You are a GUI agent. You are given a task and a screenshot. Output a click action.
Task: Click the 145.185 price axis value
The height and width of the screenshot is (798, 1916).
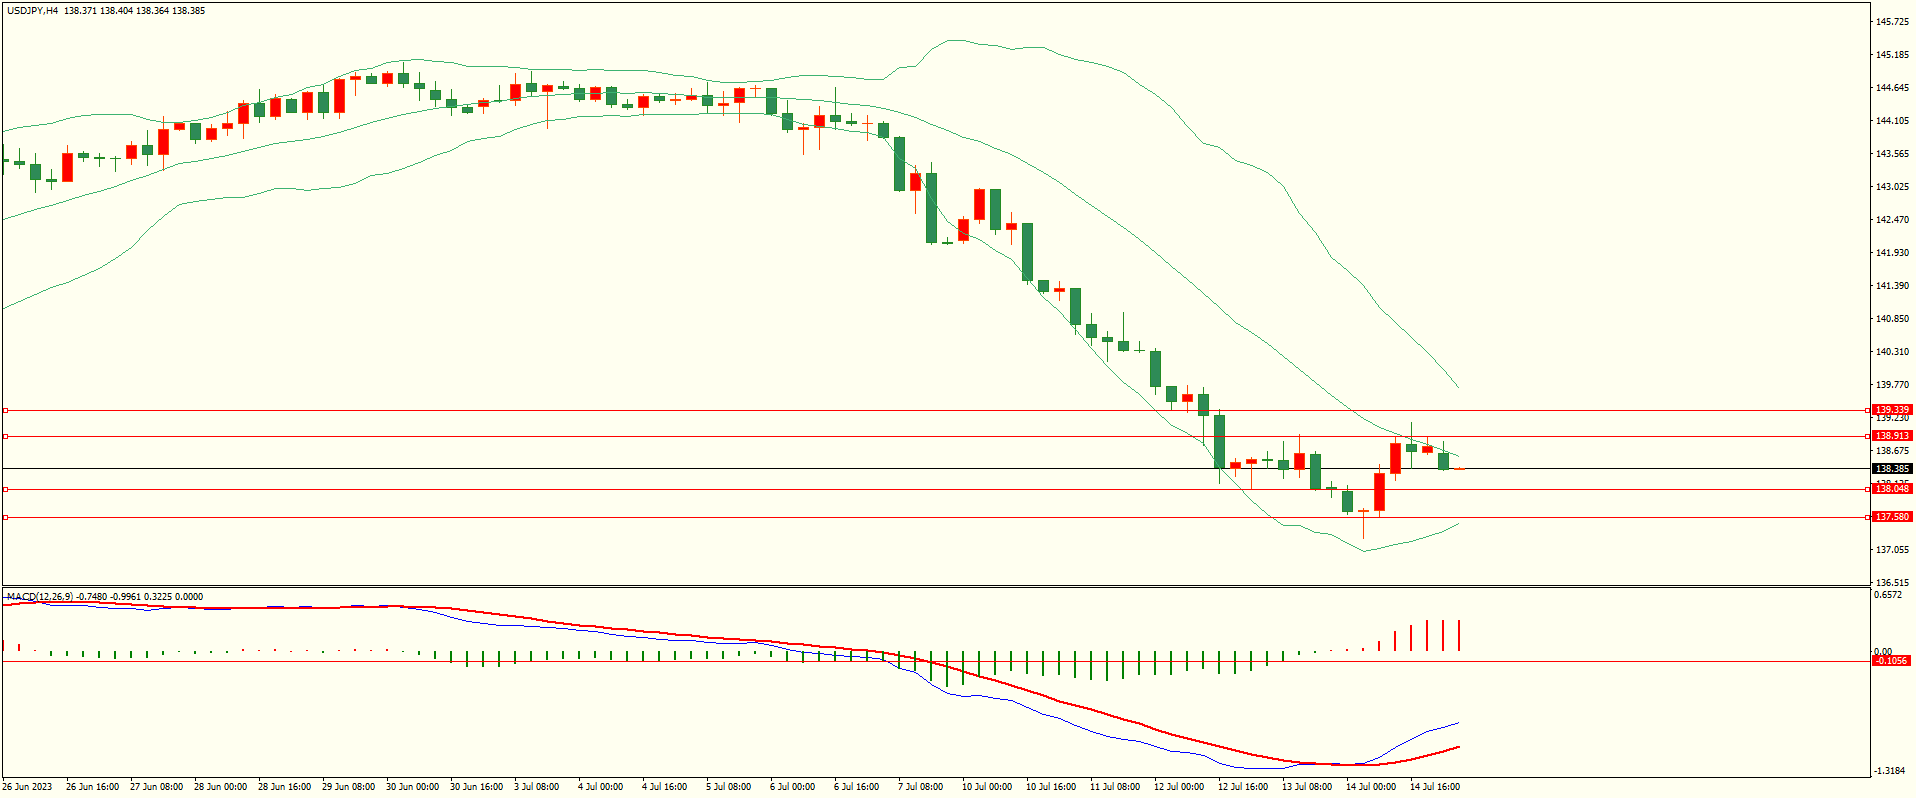(x=1893, y=55)
